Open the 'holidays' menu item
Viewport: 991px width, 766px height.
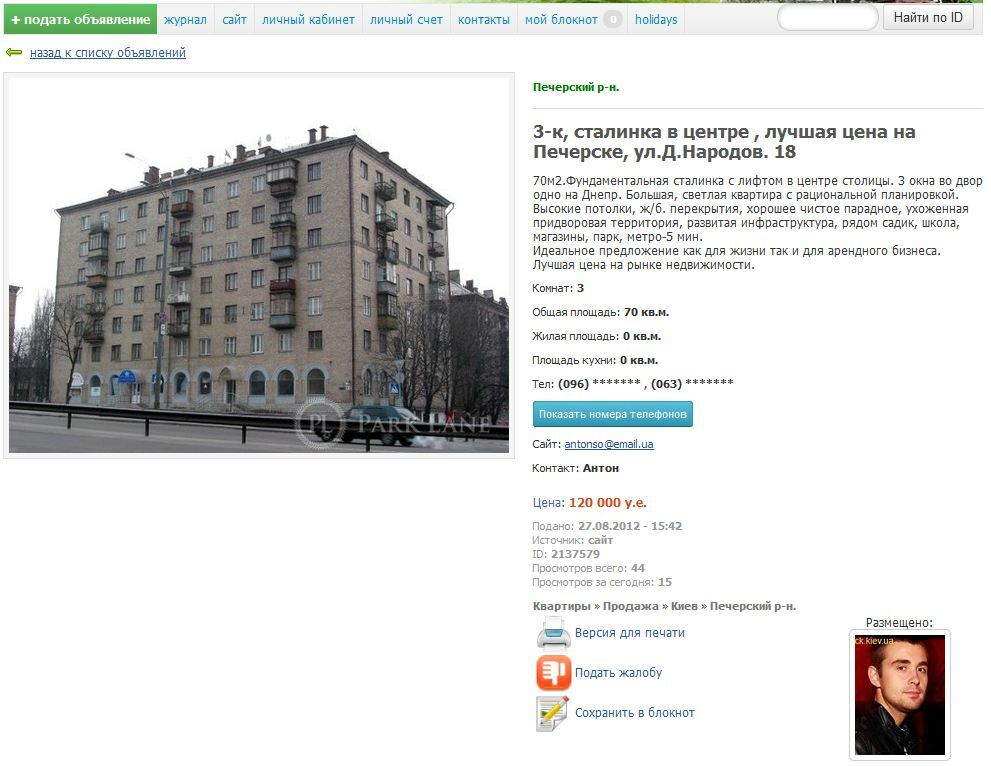(656, 20)
